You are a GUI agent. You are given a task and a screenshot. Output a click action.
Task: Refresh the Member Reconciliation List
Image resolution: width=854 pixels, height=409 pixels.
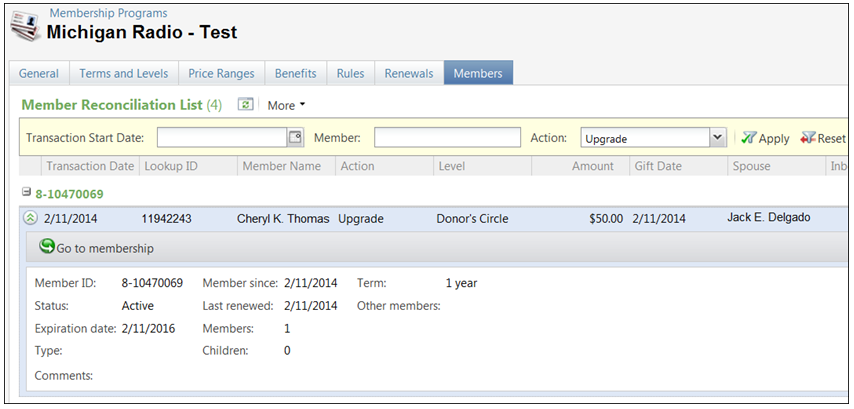coord(246,105)
